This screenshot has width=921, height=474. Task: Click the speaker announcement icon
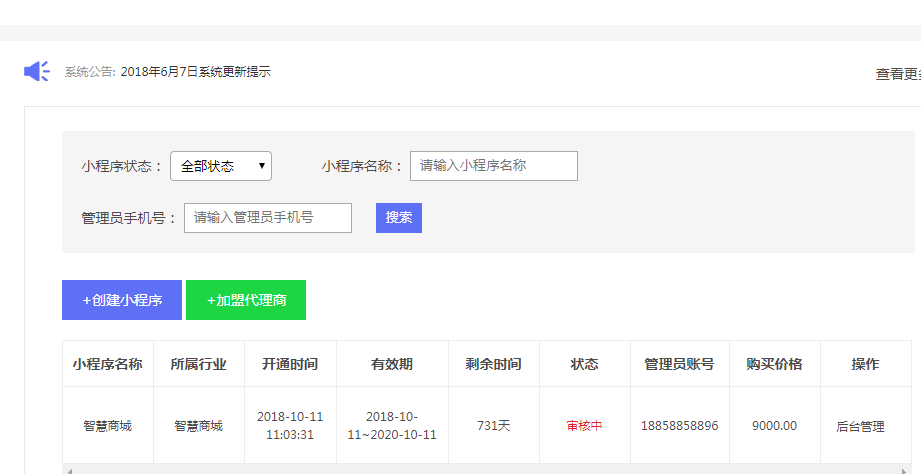point(36,72)
